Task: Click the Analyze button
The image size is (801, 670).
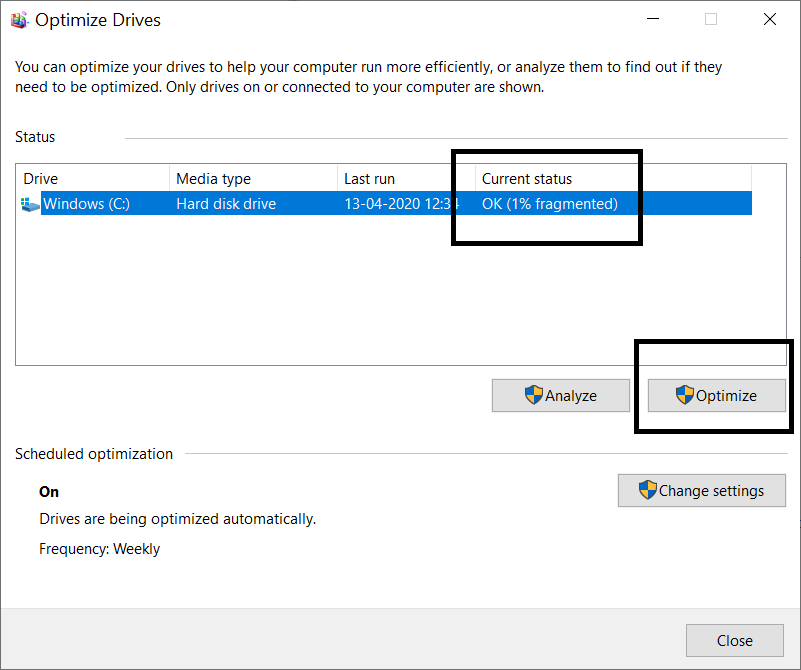Action: coord(560,395)
